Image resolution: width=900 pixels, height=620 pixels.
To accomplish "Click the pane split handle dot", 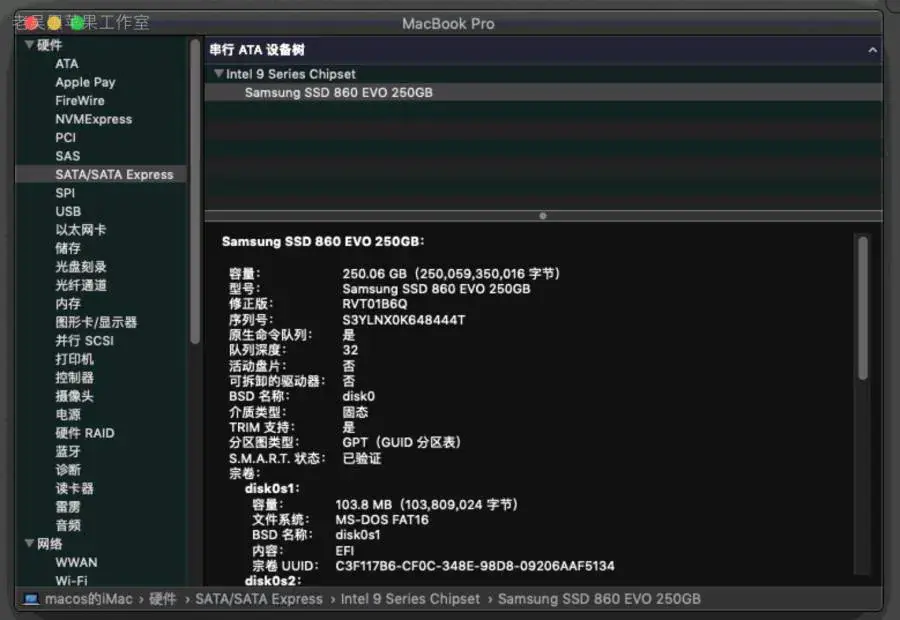I will pos(543,216).
